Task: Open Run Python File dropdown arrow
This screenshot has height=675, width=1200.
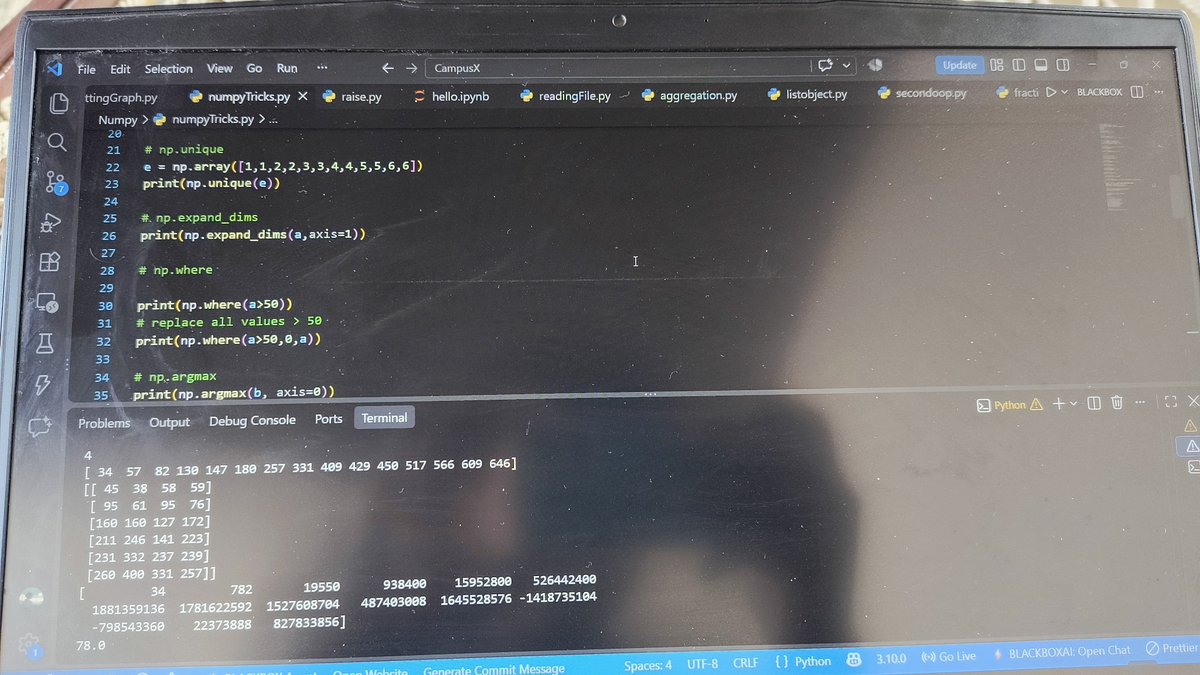Action: point(1064,92)
